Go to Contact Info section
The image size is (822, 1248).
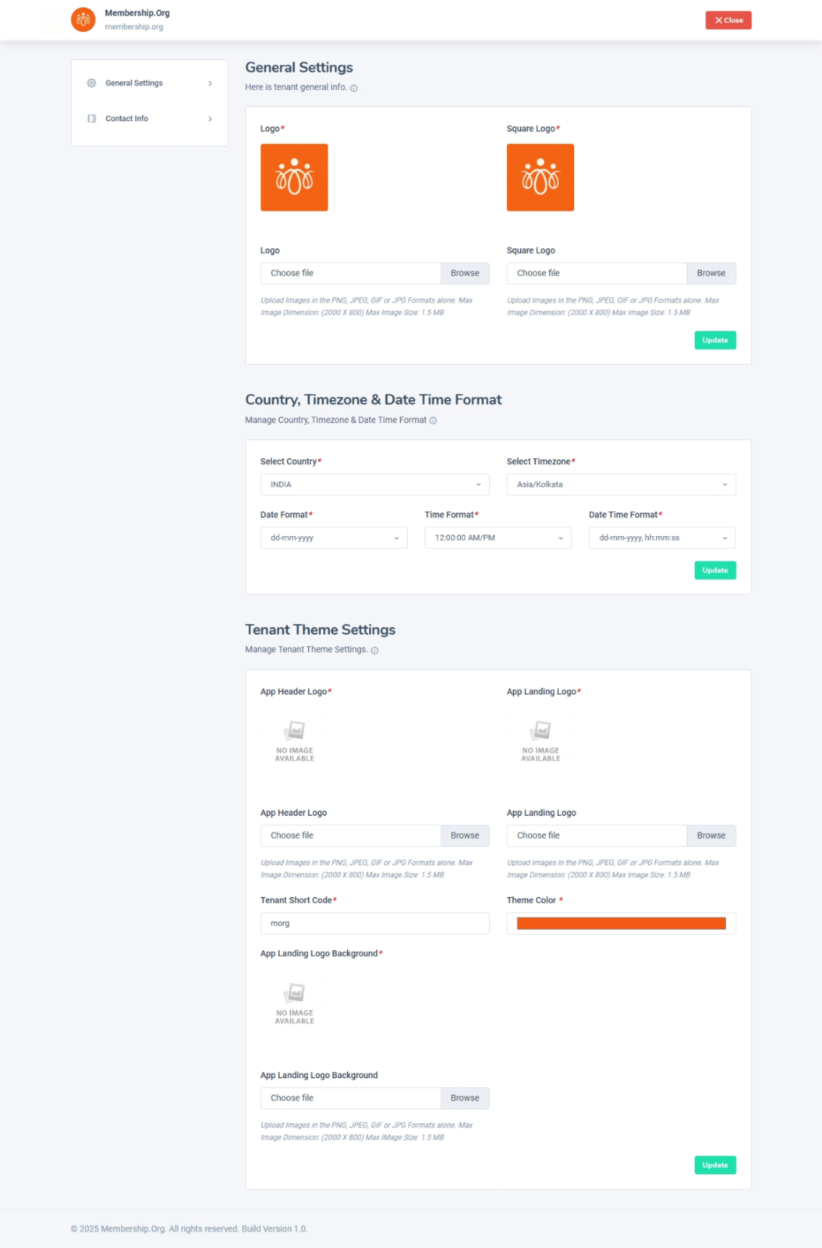coord(127,118)
